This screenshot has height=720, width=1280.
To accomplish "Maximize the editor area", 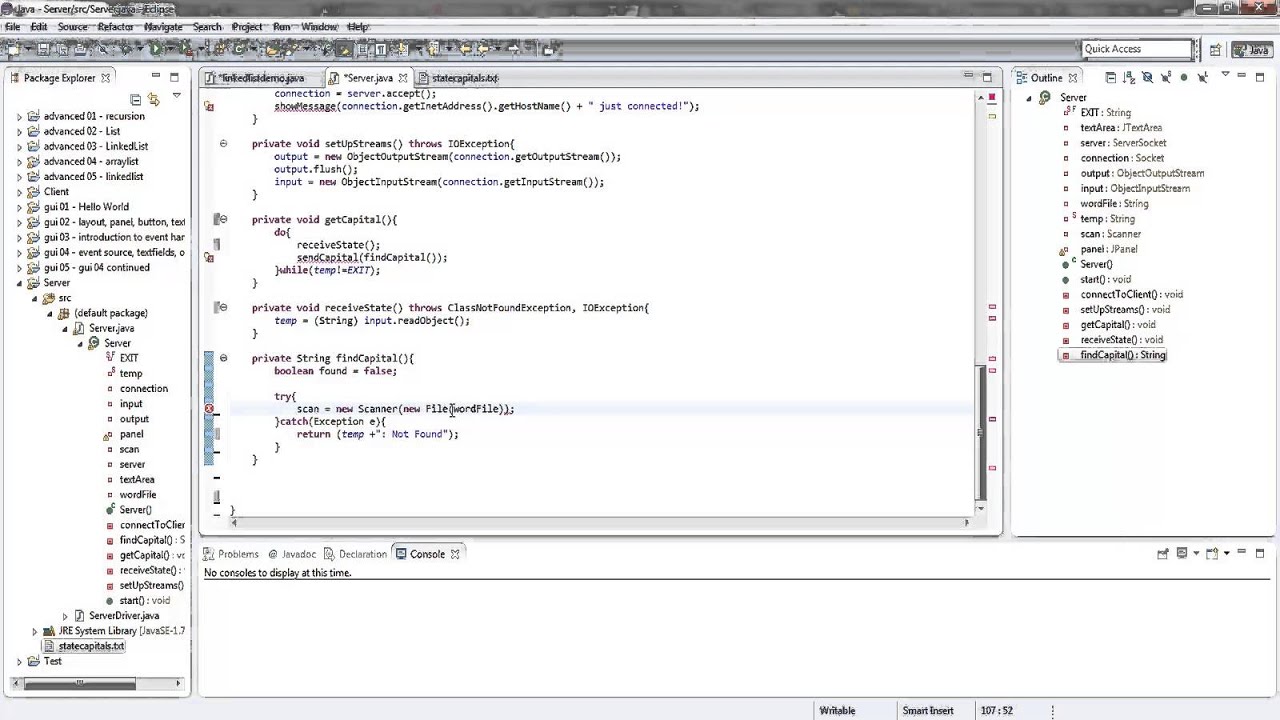I will point(987,77).
